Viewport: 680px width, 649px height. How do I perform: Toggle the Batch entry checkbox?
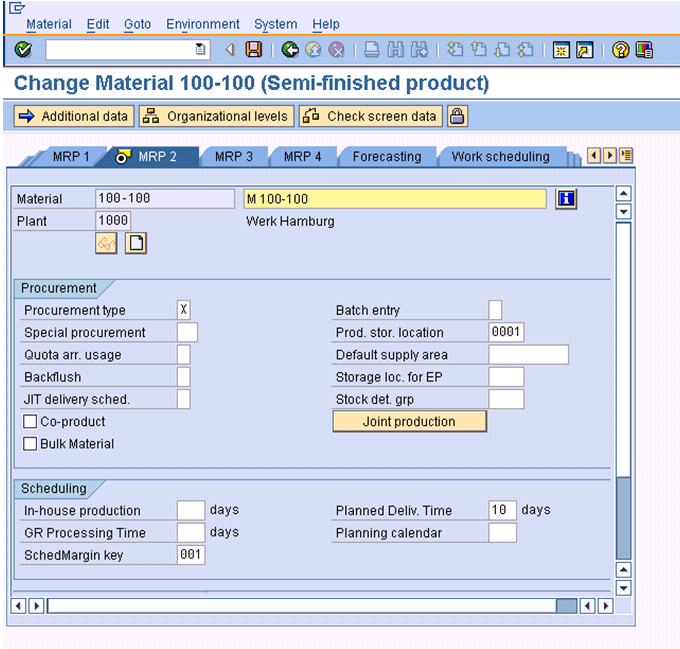(495, 310)
